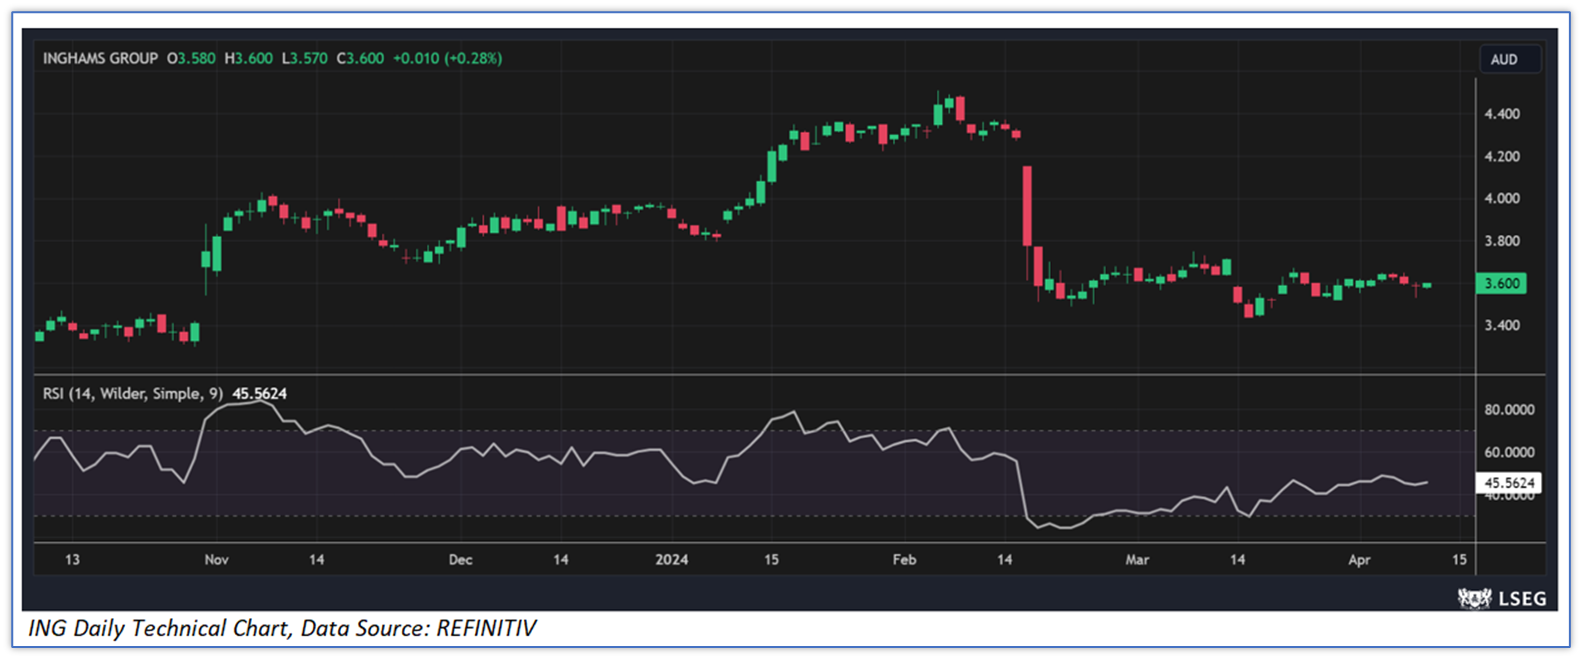Click the change value +0.010 (+0.28%)
The width and height of the screenshot is (1582, 659).
pos(447,58)
